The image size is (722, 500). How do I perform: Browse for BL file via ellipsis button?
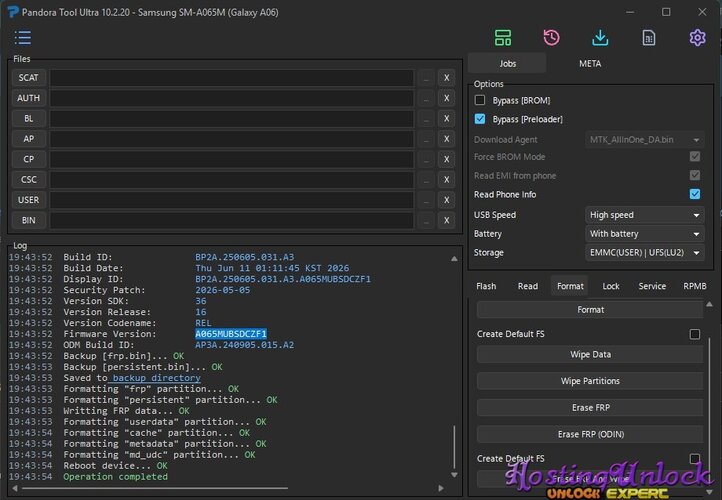426,118
